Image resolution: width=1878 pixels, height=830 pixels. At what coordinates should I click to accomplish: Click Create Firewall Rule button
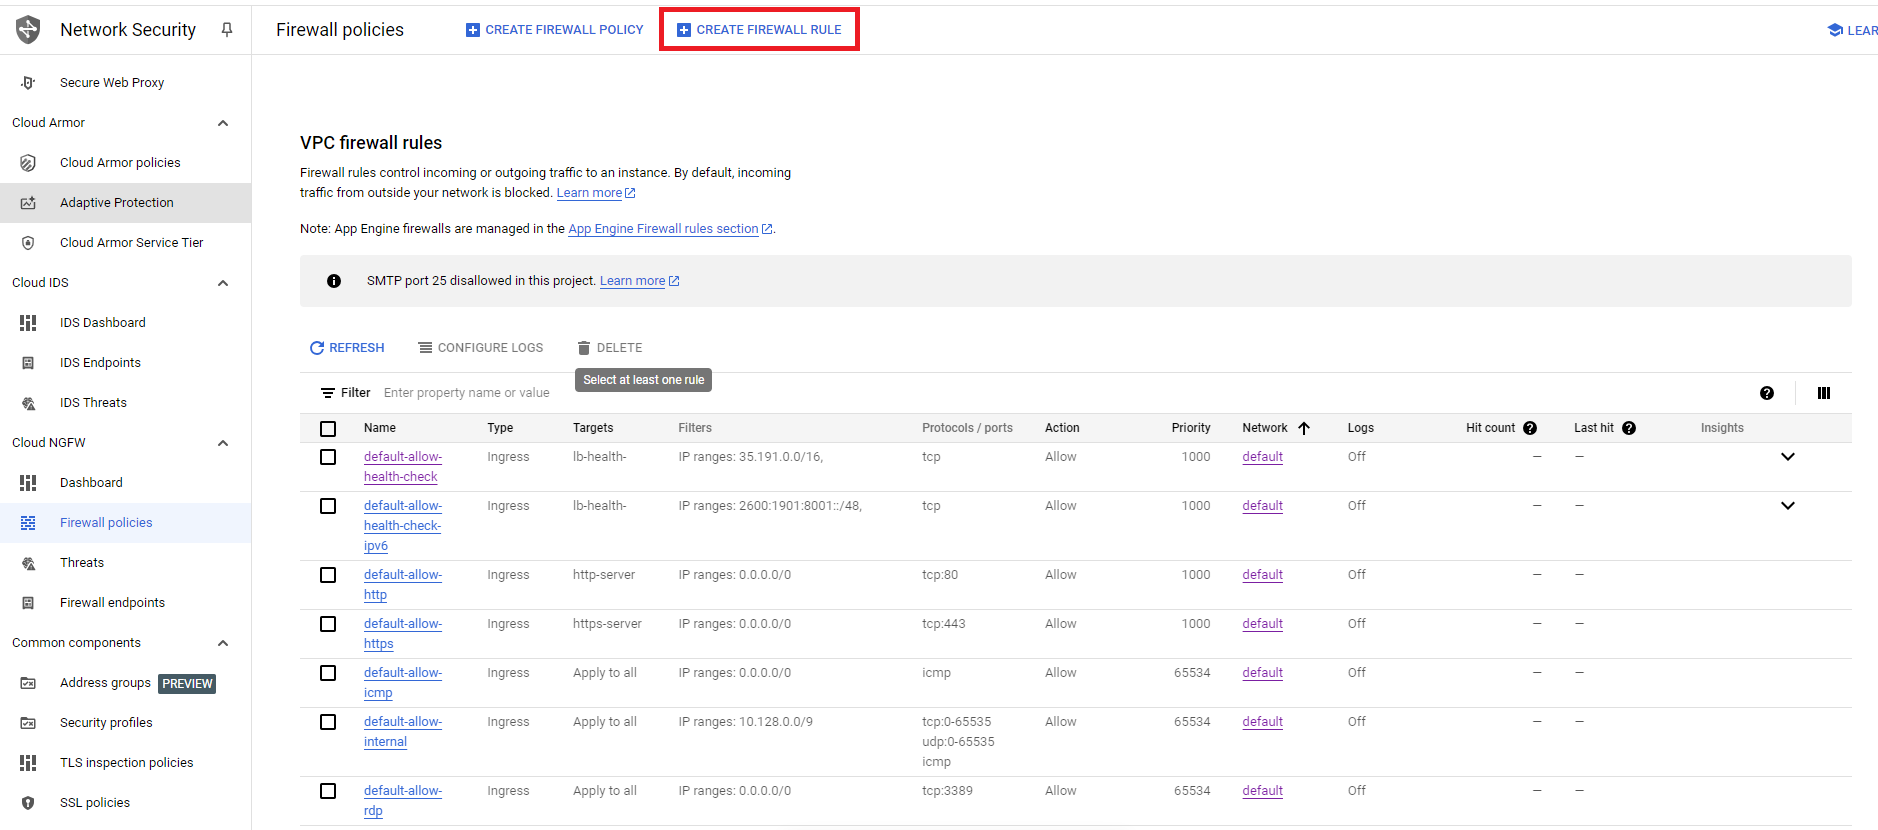pos(759,30)
